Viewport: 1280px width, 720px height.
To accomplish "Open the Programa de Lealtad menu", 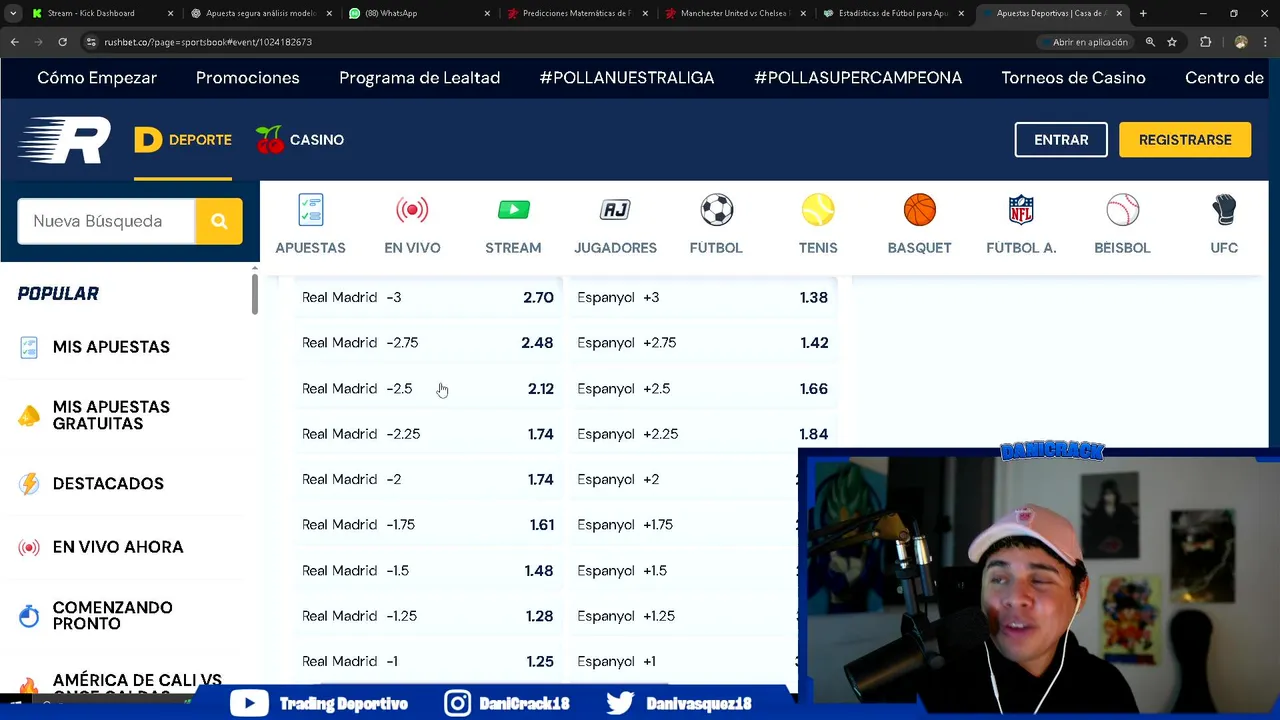I will 420,78.
